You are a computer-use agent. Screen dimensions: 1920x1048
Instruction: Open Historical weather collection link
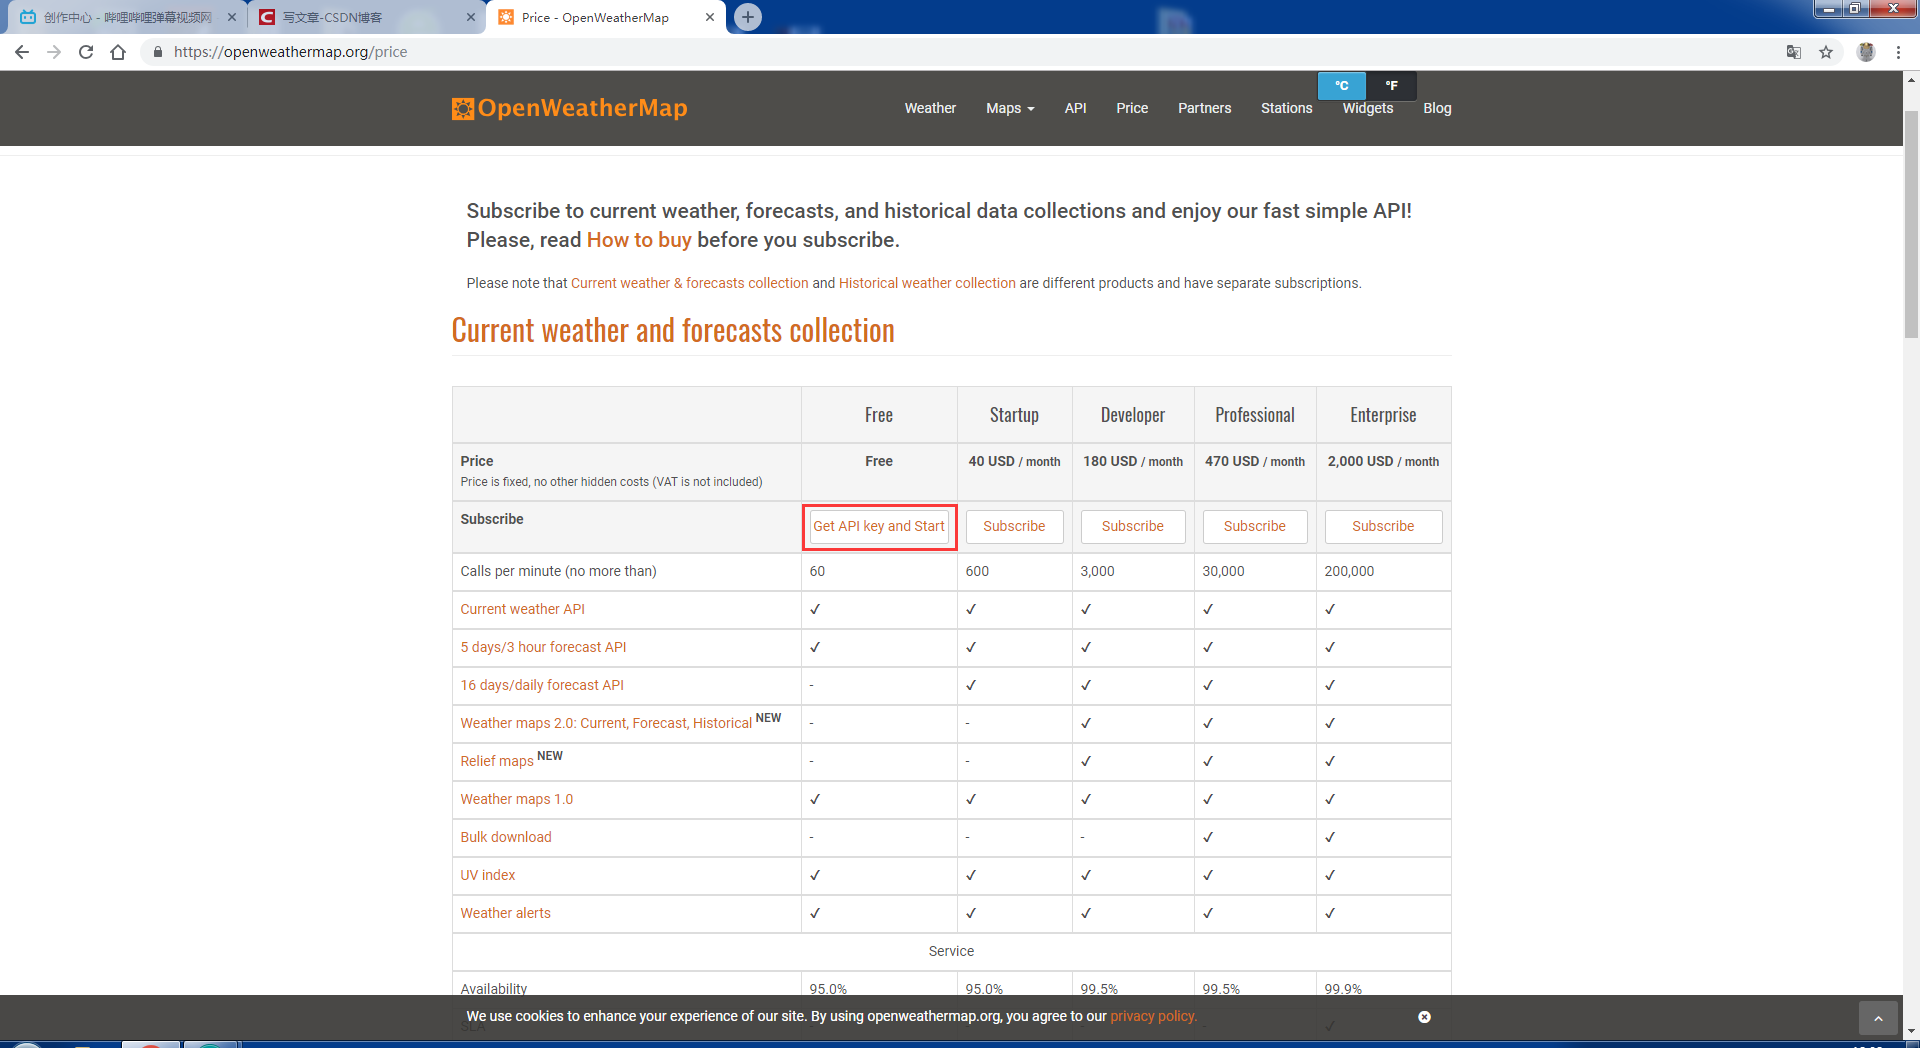coord(927,283)
